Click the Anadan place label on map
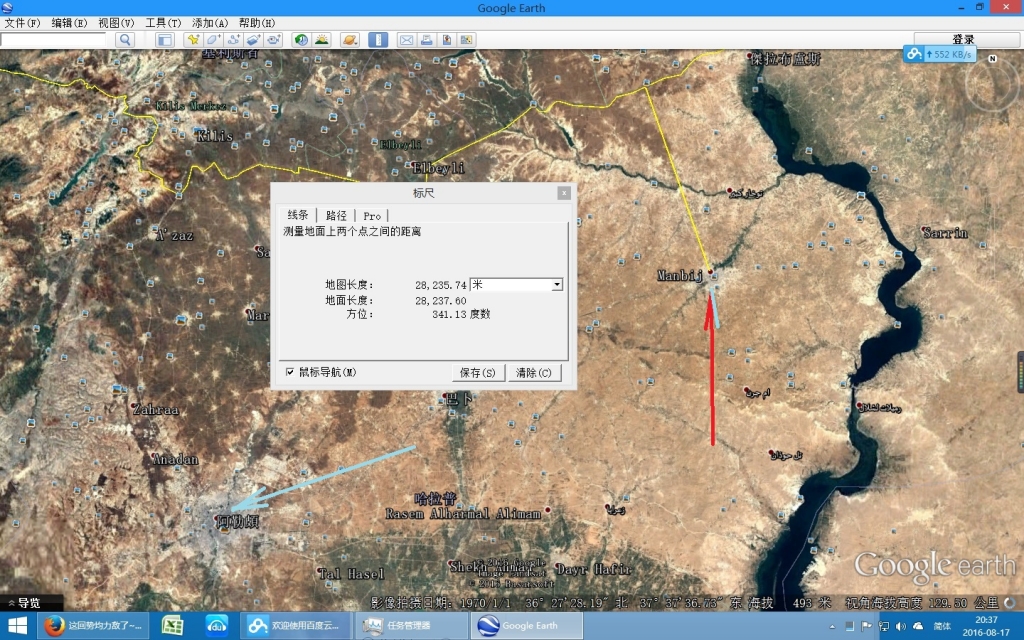This screenshot has width=1024, height=640. (175, 459)
